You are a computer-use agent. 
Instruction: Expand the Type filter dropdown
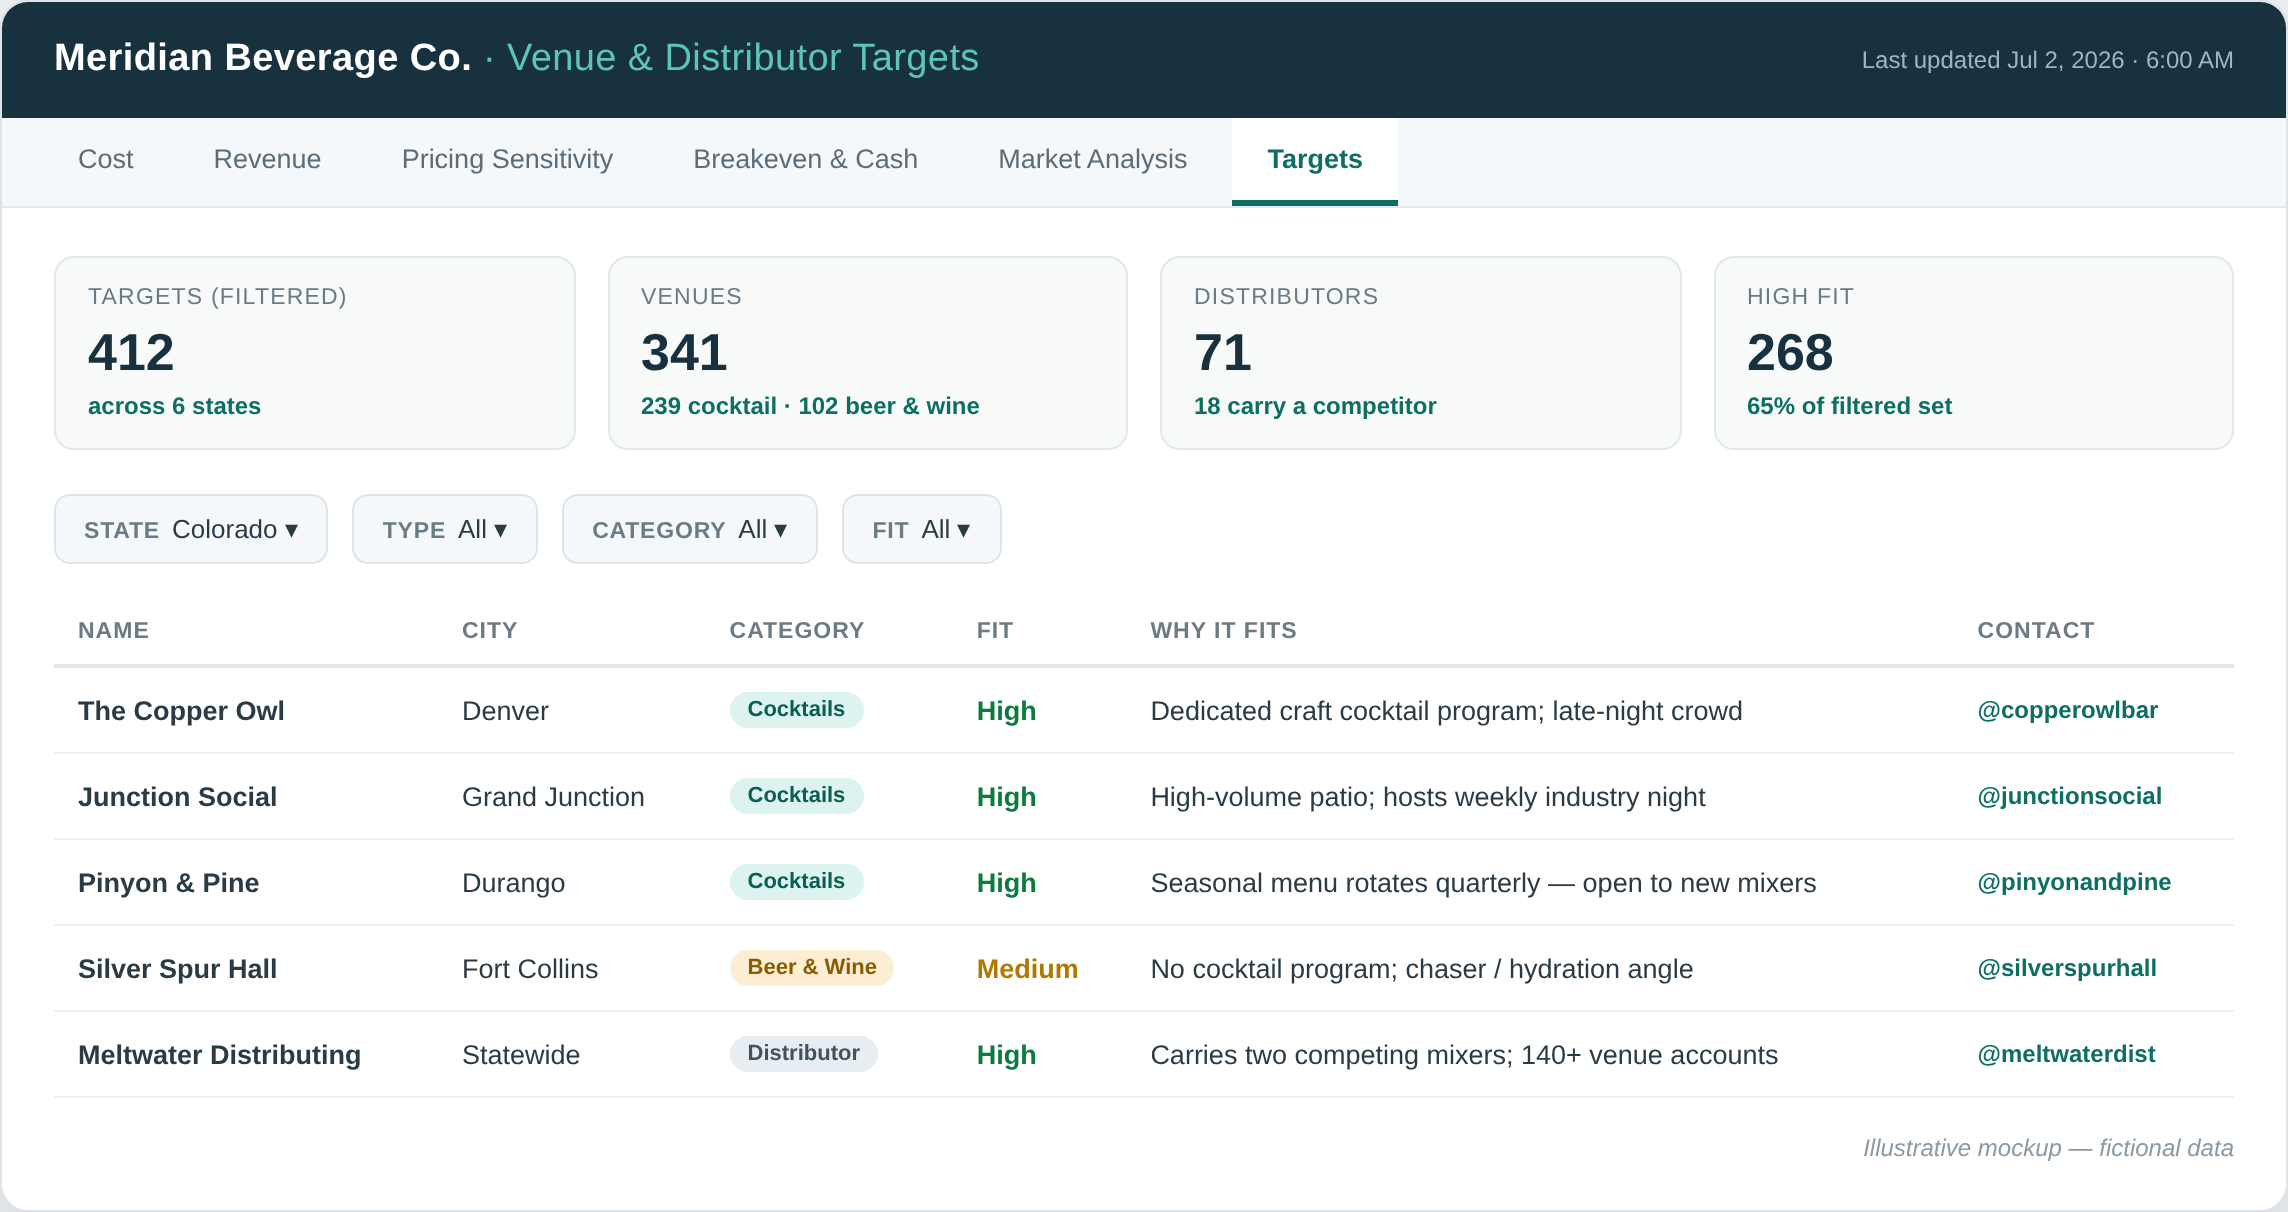pyautogui.click(x=445, y=529)
